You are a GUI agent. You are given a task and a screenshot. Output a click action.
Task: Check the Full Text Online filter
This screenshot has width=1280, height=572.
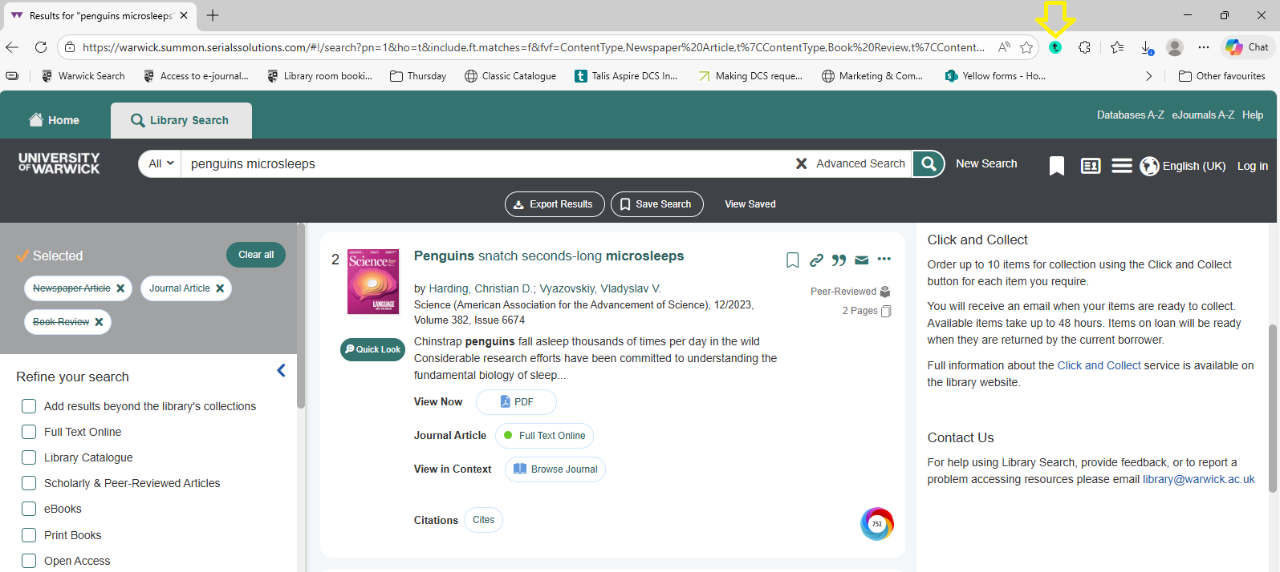coord(29,432)
